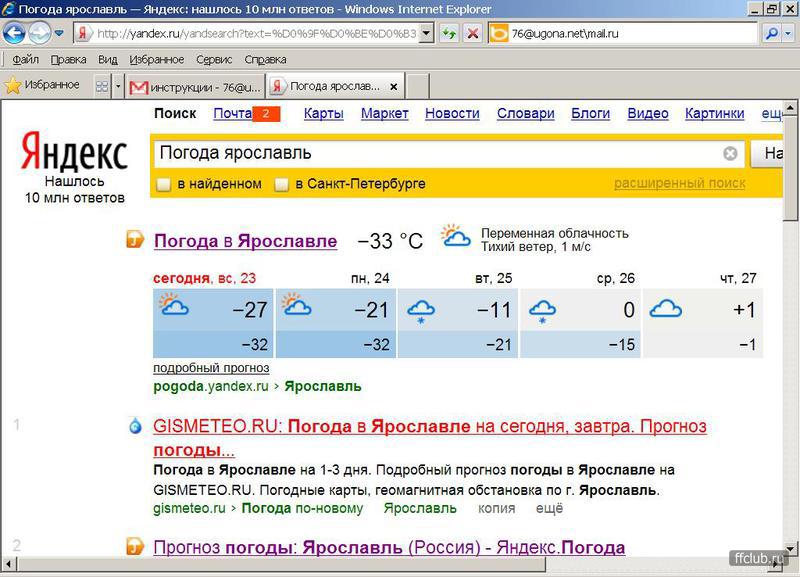Image resolution: width=800 pixels, height=577 pixels.
Task: Open the Gismeteo копия cached link
Action: 496,509
